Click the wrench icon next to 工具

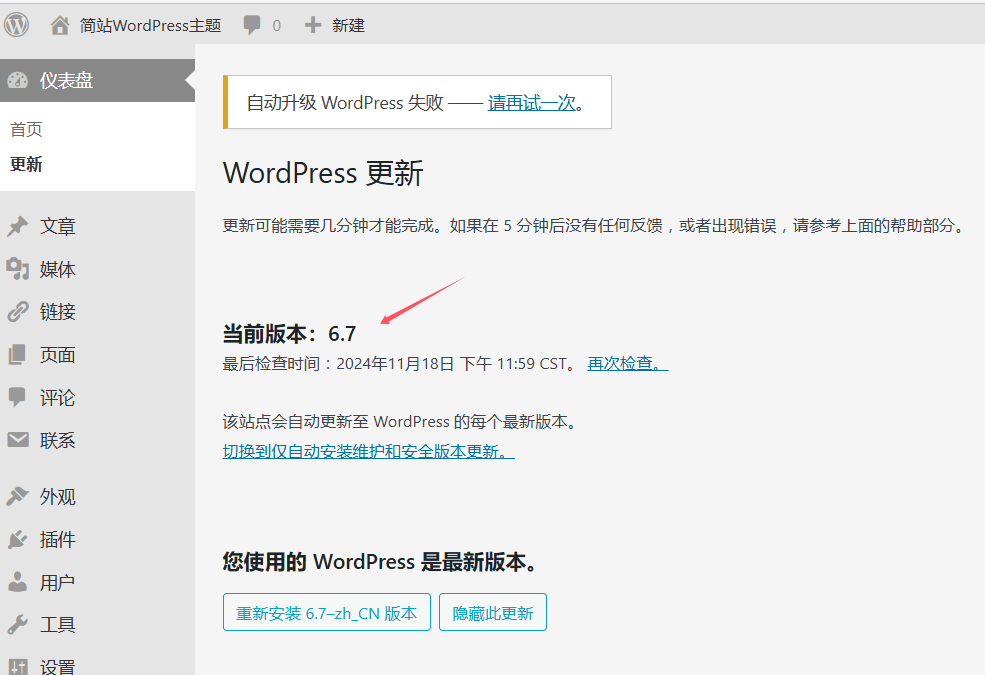click(x=18, y=625)
